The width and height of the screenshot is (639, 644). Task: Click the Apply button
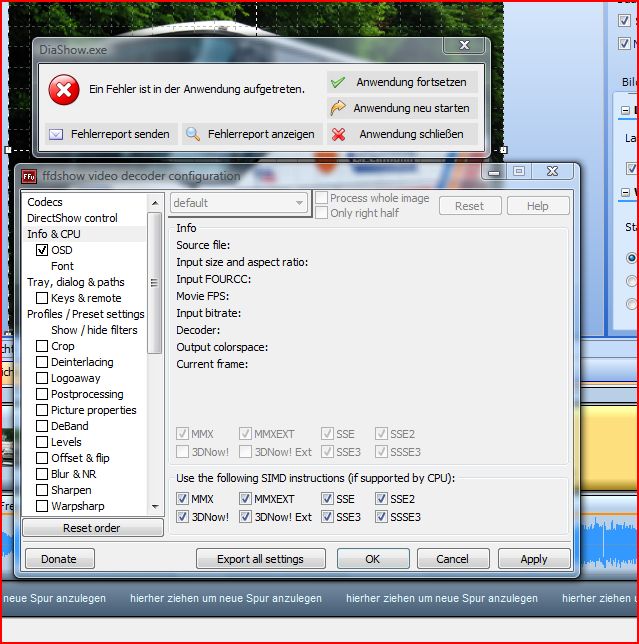[533, 559]
